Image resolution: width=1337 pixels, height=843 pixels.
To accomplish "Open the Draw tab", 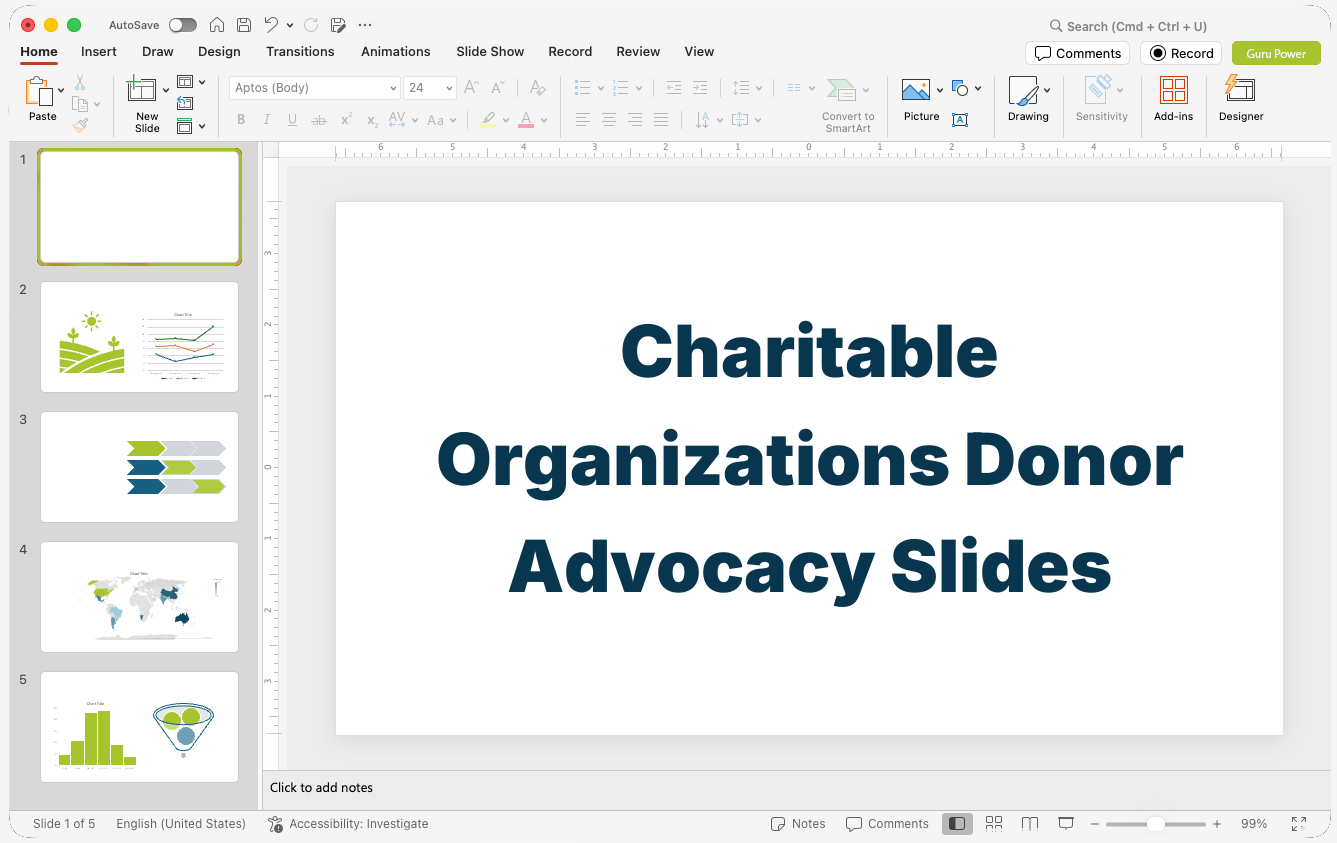I will point(158,51).
